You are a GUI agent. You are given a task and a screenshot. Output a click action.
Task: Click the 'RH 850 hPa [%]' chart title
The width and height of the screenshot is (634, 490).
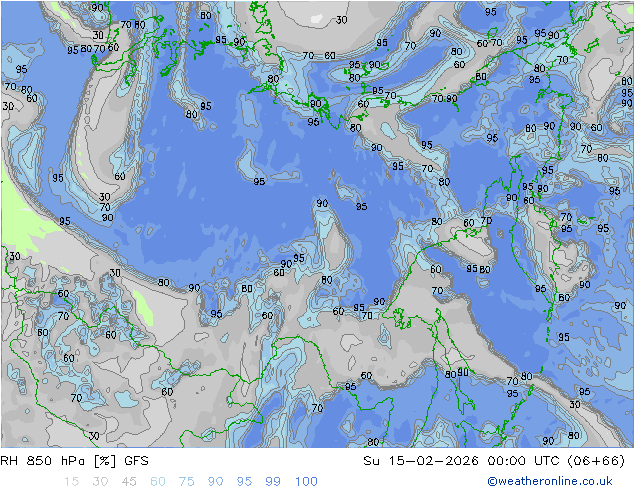click(x=58, y=460)
